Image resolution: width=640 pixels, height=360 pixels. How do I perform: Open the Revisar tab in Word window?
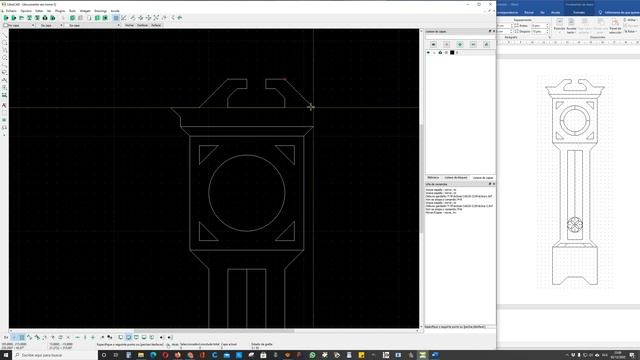pyautogui.click(x=529, y=13)
